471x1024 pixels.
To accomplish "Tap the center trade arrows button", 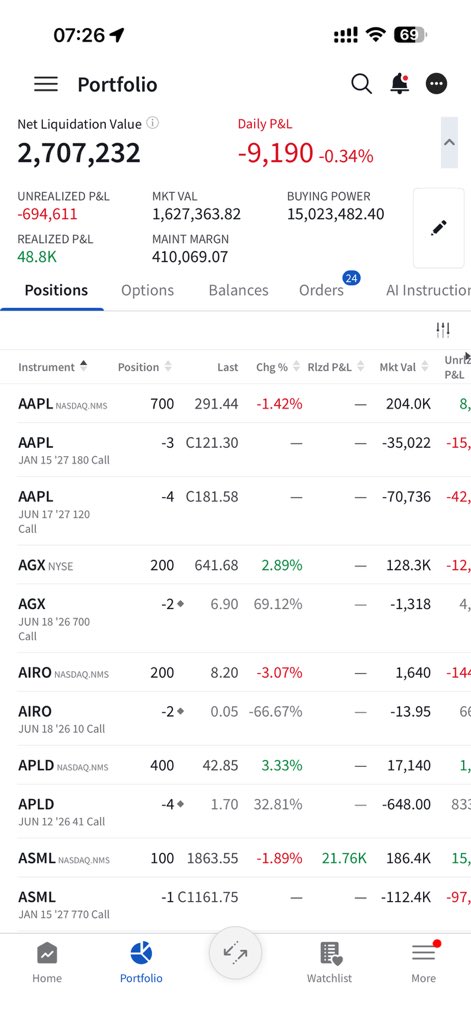I will pos(235,953).
